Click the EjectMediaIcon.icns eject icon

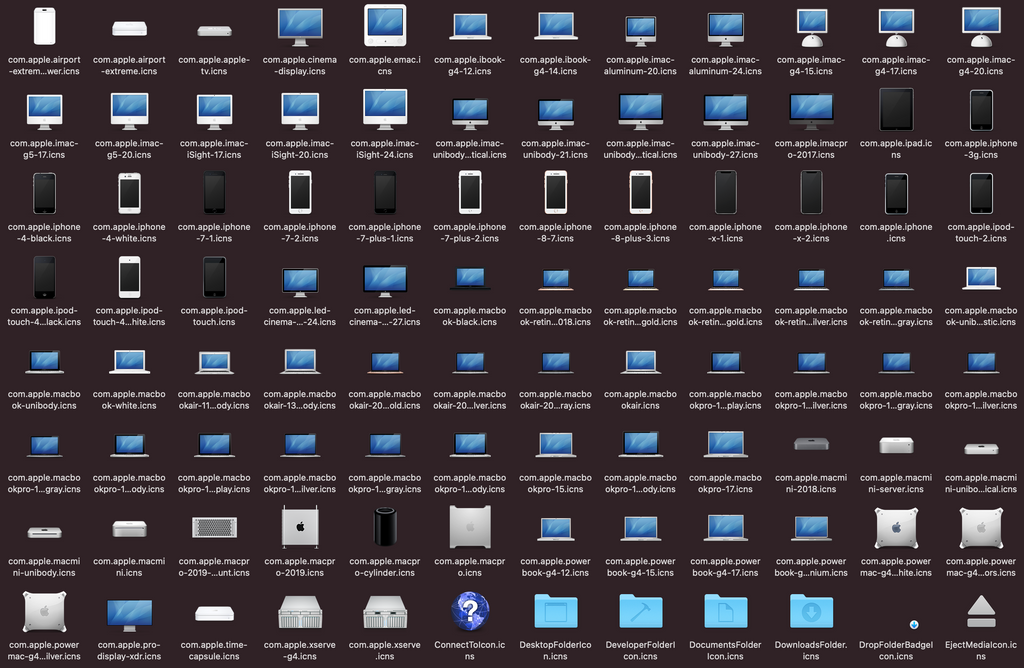981,611
